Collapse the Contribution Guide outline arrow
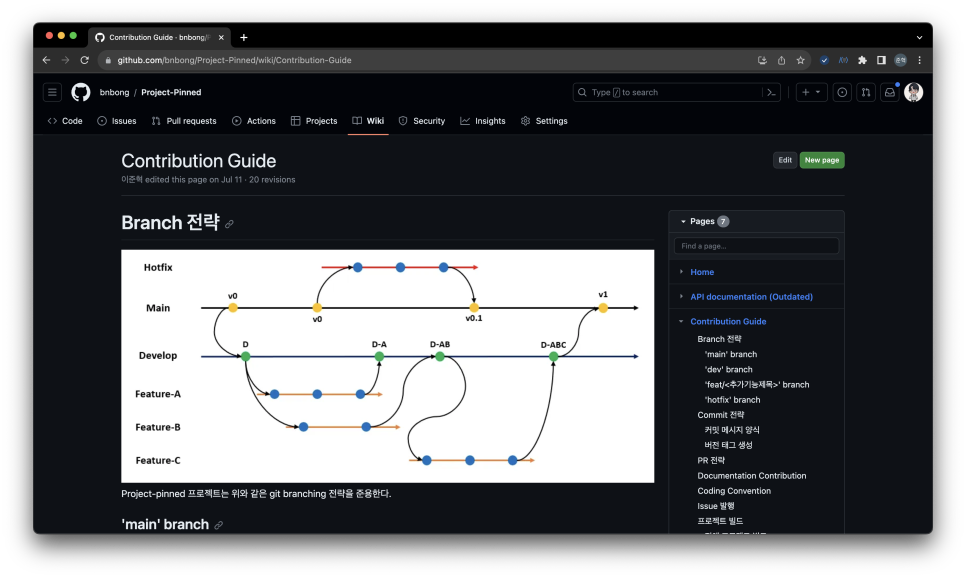The image size is (966, 578). 681,321
